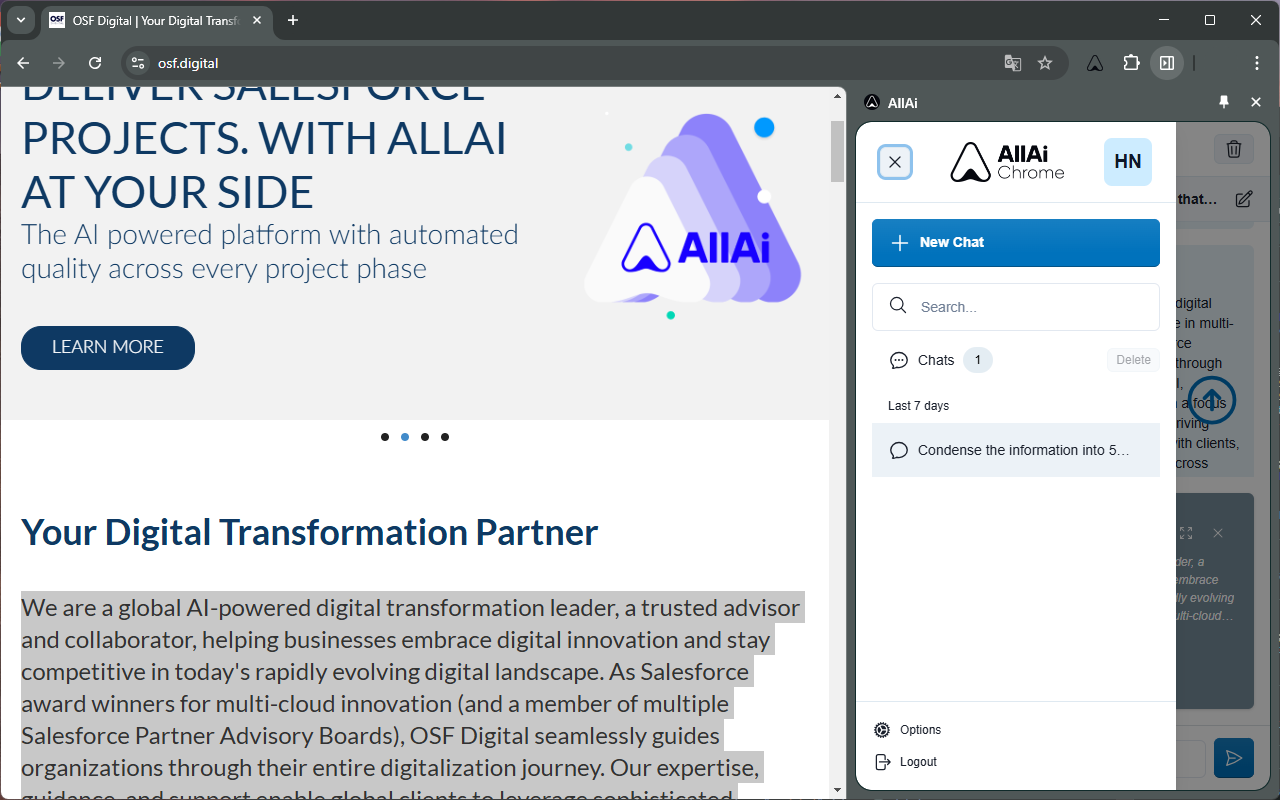Log out using Logout
Image resolution: width=1280 pixels, height=800 pixels.
click(x=906, y=762)
